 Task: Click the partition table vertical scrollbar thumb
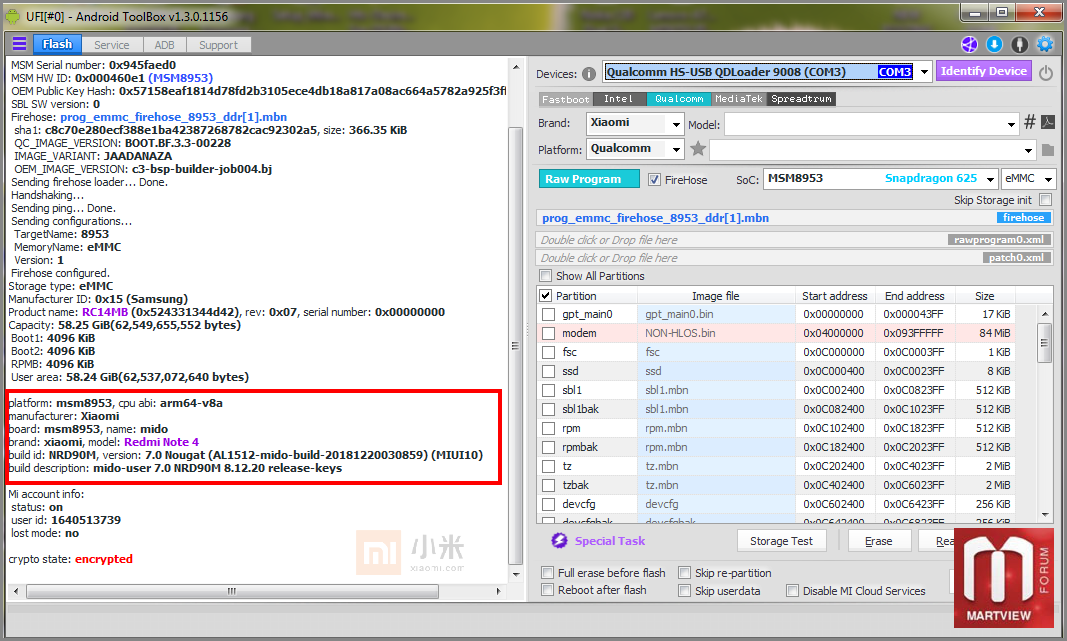click(x=1045, y=344)
